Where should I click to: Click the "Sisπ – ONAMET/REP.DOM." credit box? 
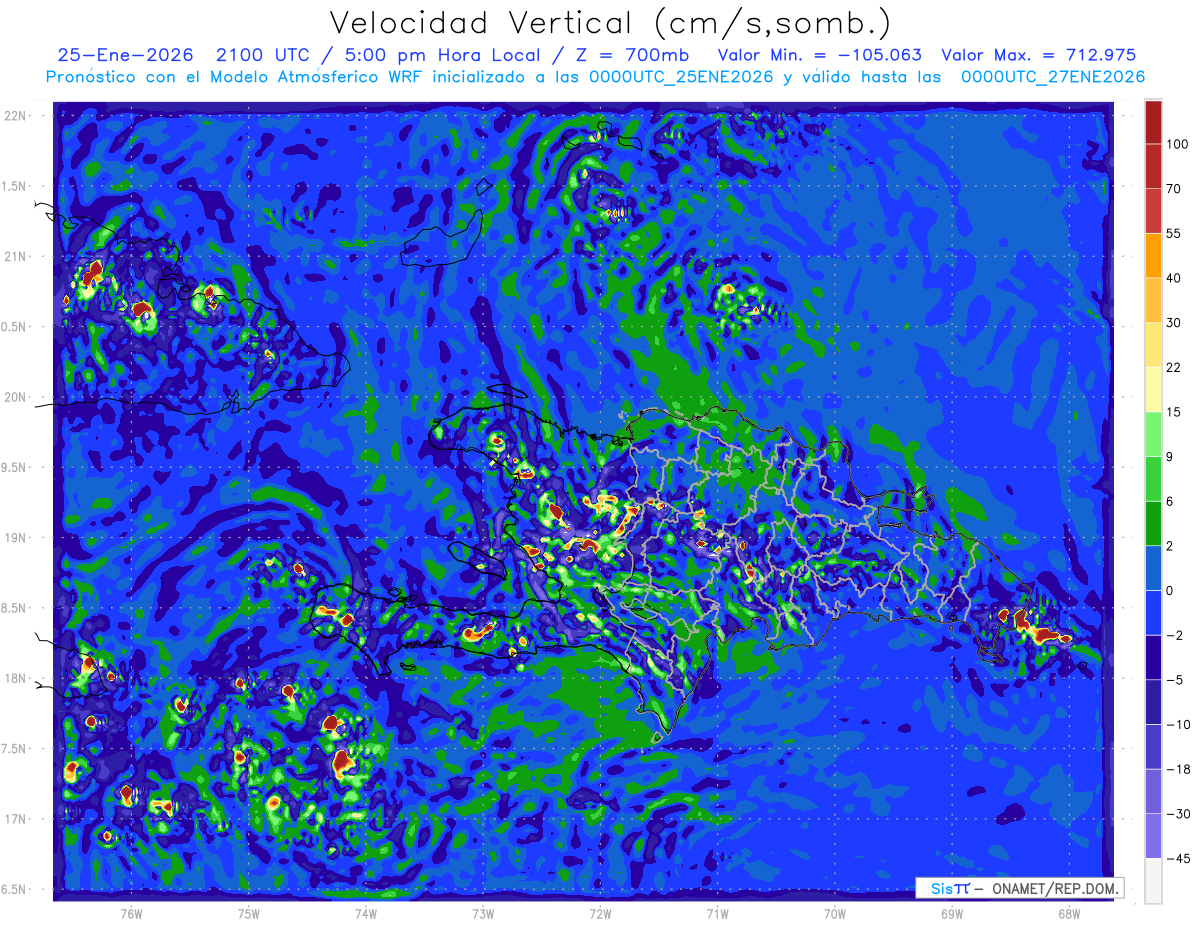coord(1019,888)
